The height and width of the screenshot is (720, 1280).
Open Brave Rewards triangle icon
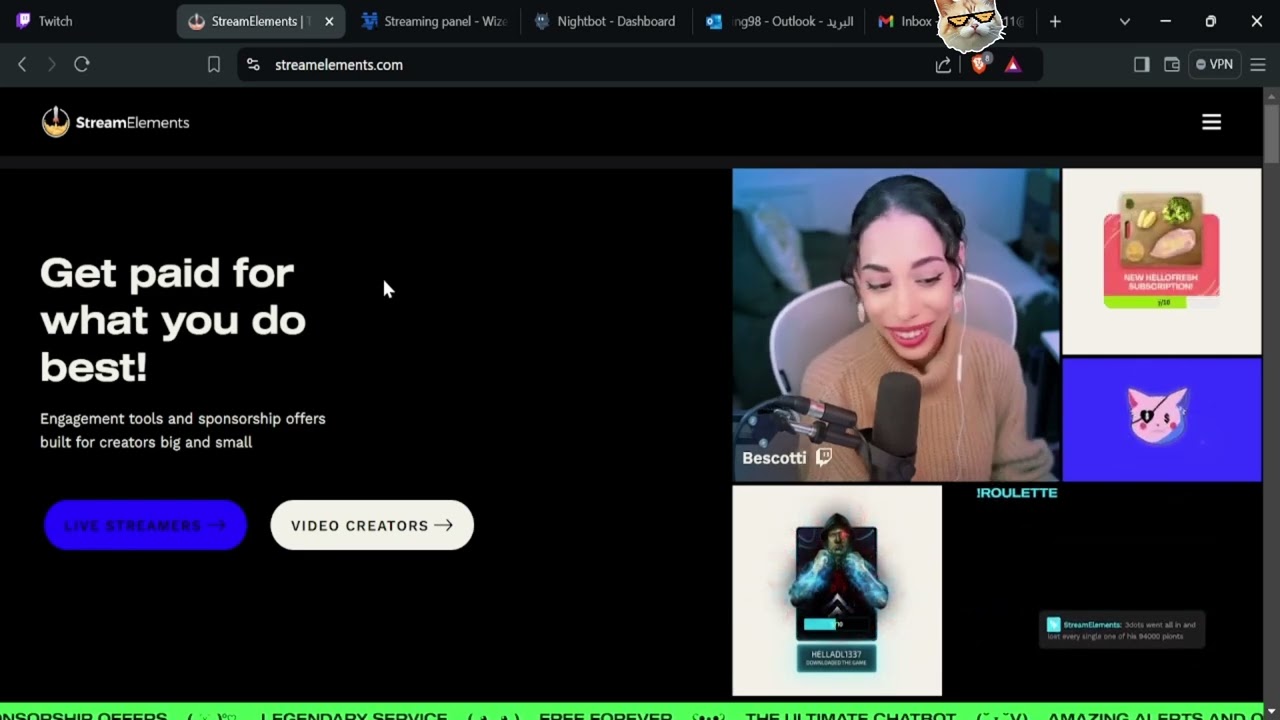pyautogui.click(x=1013, y=64)
